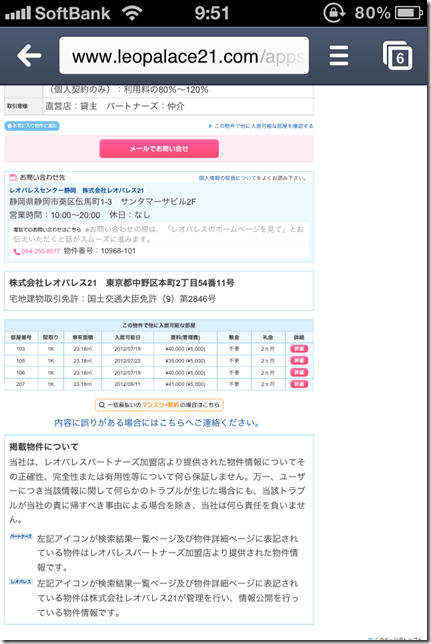This screenshot has width=431, height=644.
Task: Open the tabs switcher showing 6
Action: [397, 55]
